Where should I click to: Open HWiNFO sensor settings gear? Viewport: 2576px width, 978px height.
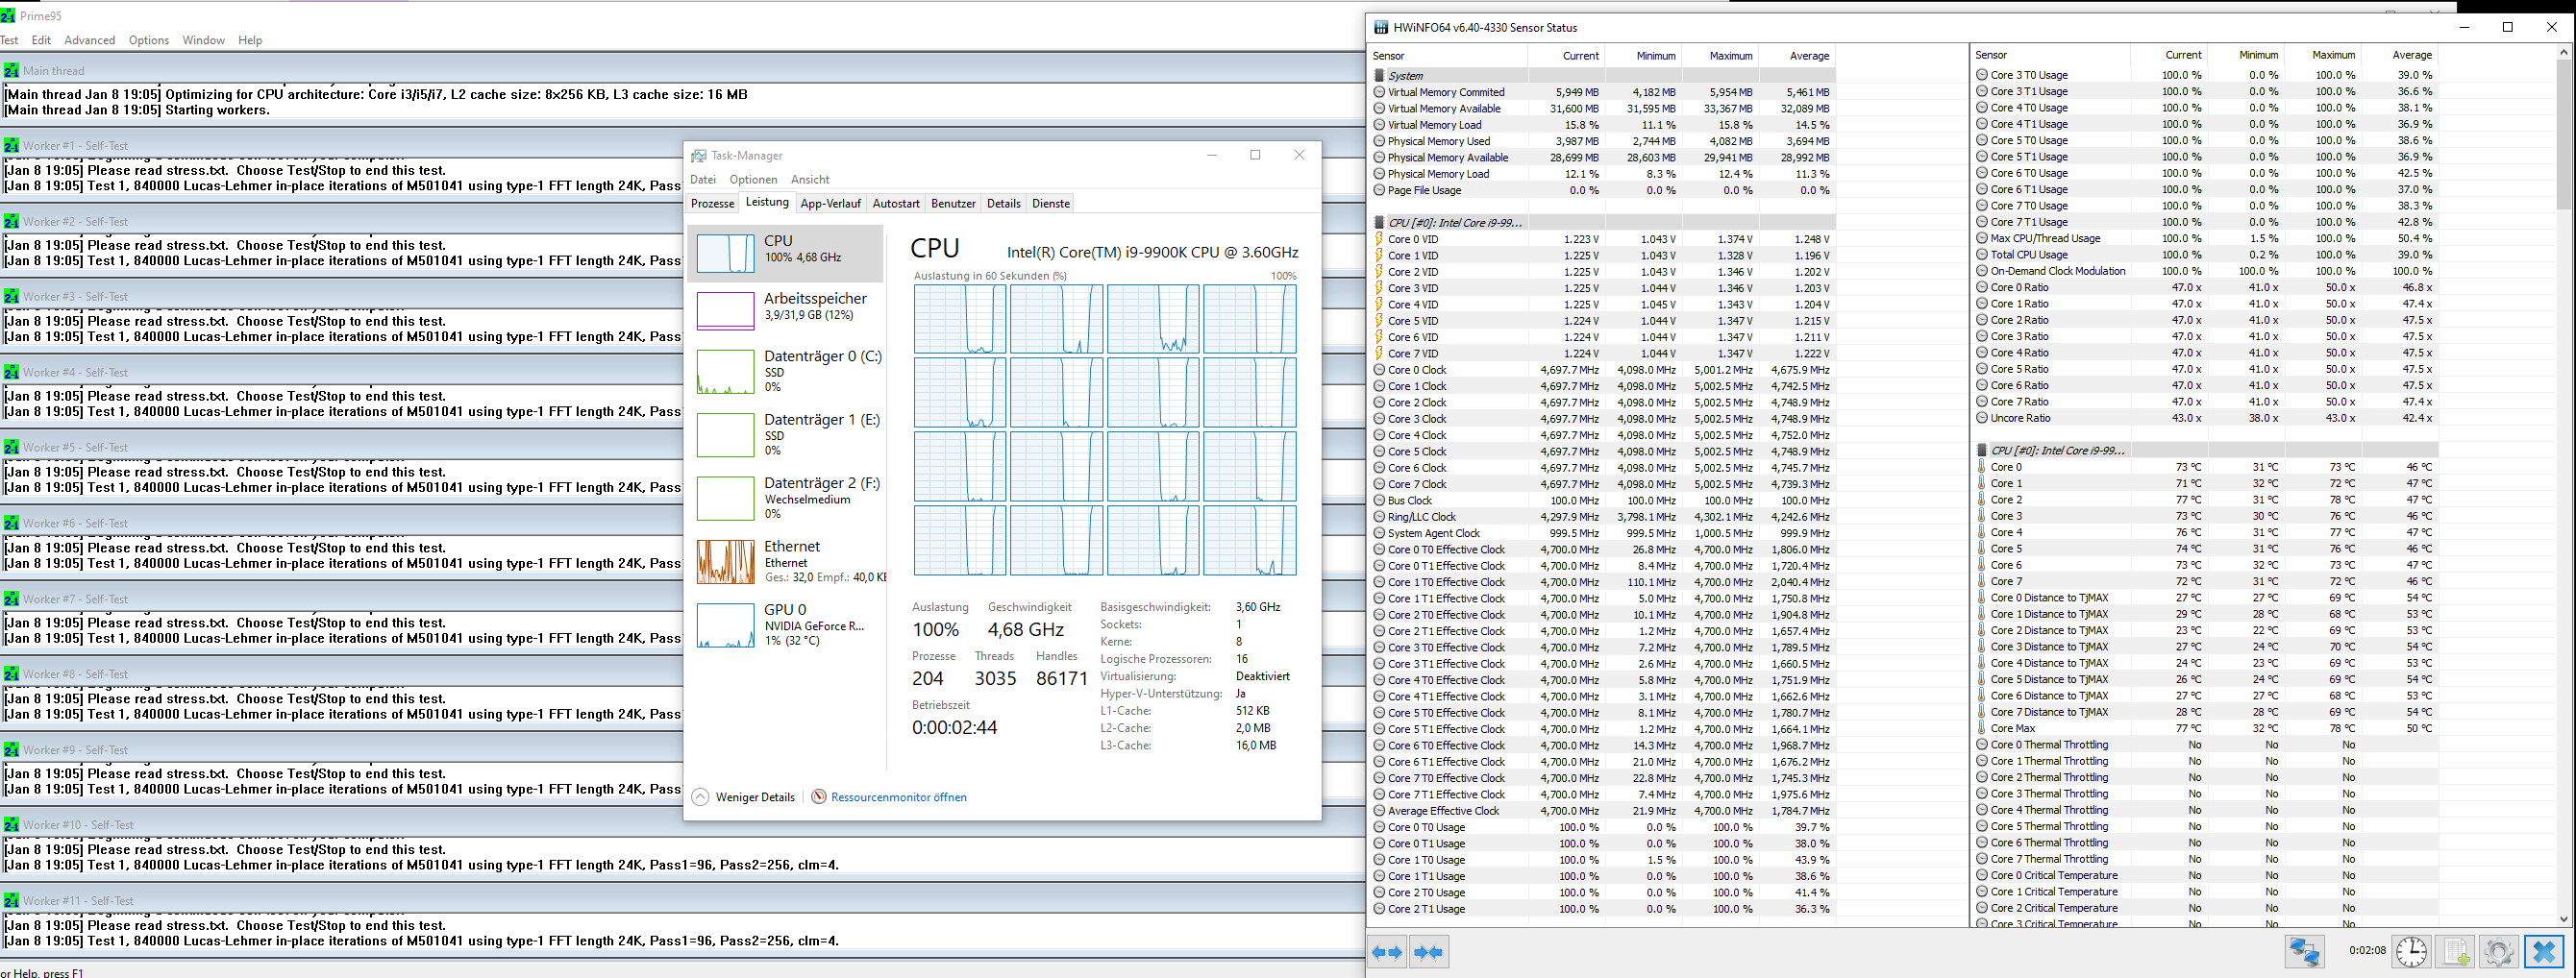click(2498, 951)
